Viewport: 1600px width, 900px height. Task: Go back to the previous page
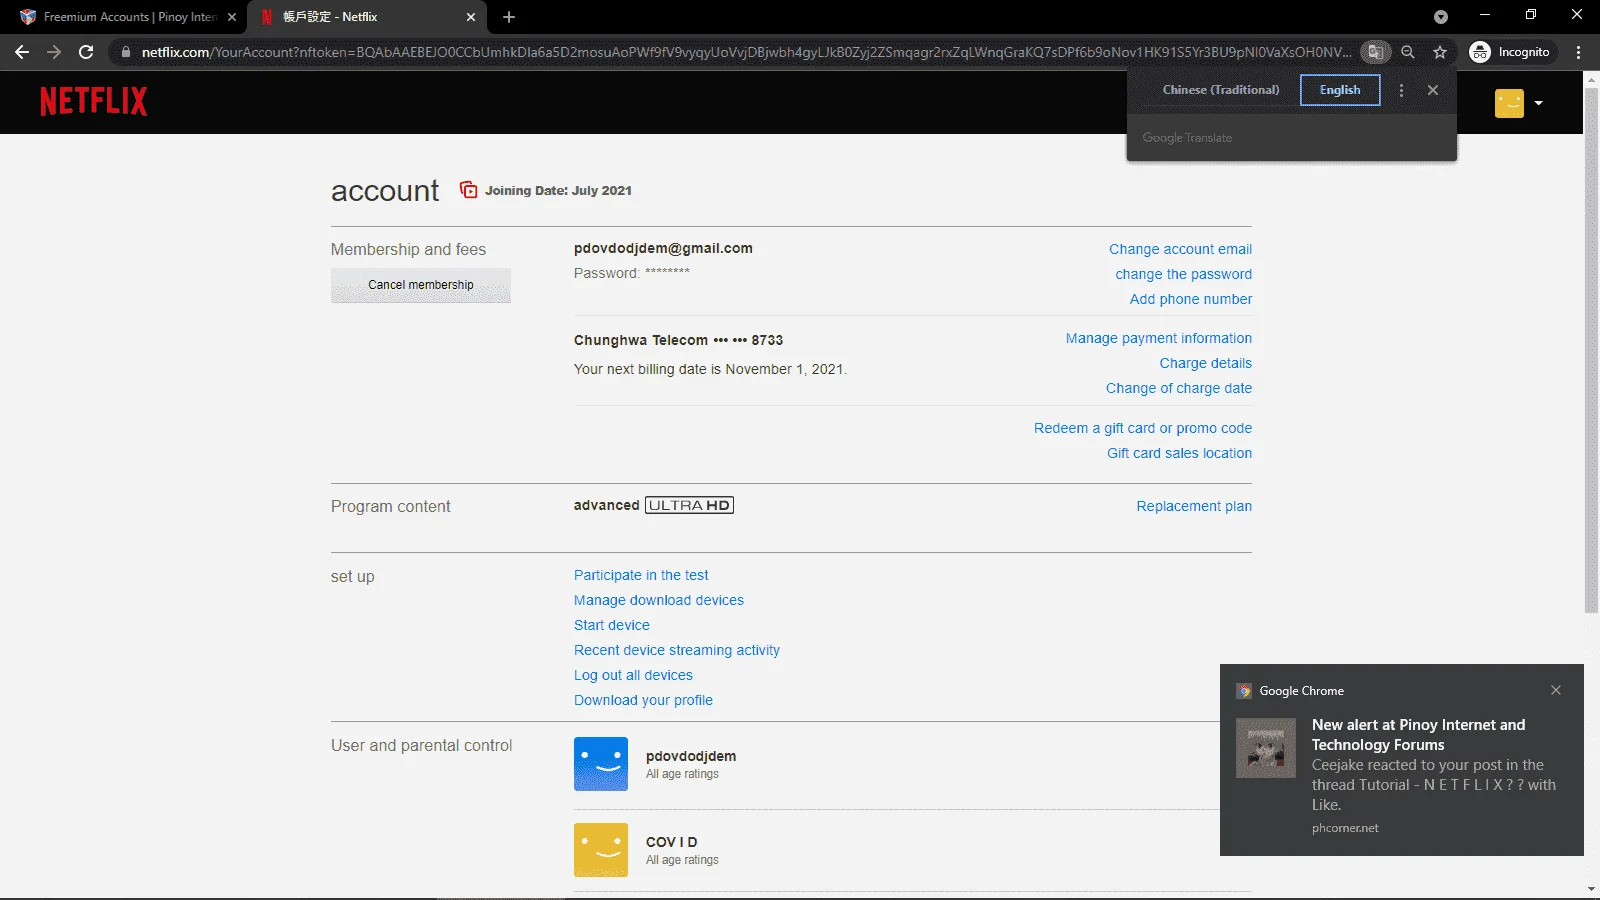(x=22, y=52)
